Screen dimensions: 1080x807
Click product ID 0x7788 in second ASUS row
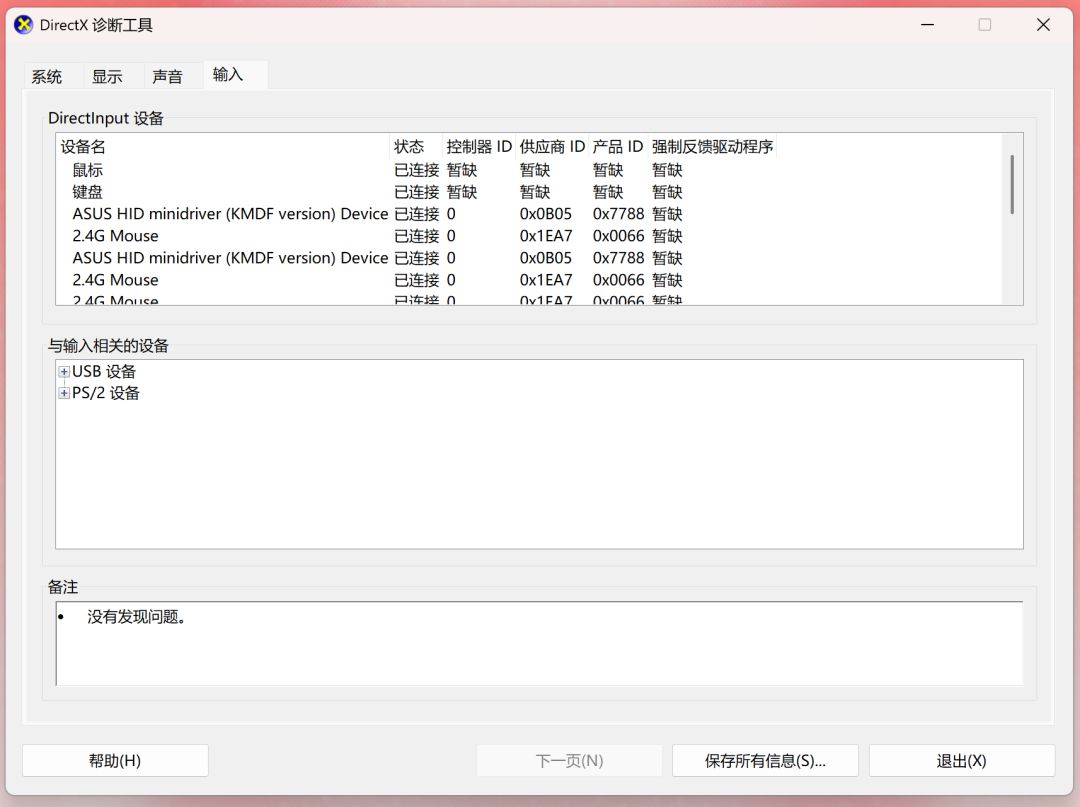[619, 258]
